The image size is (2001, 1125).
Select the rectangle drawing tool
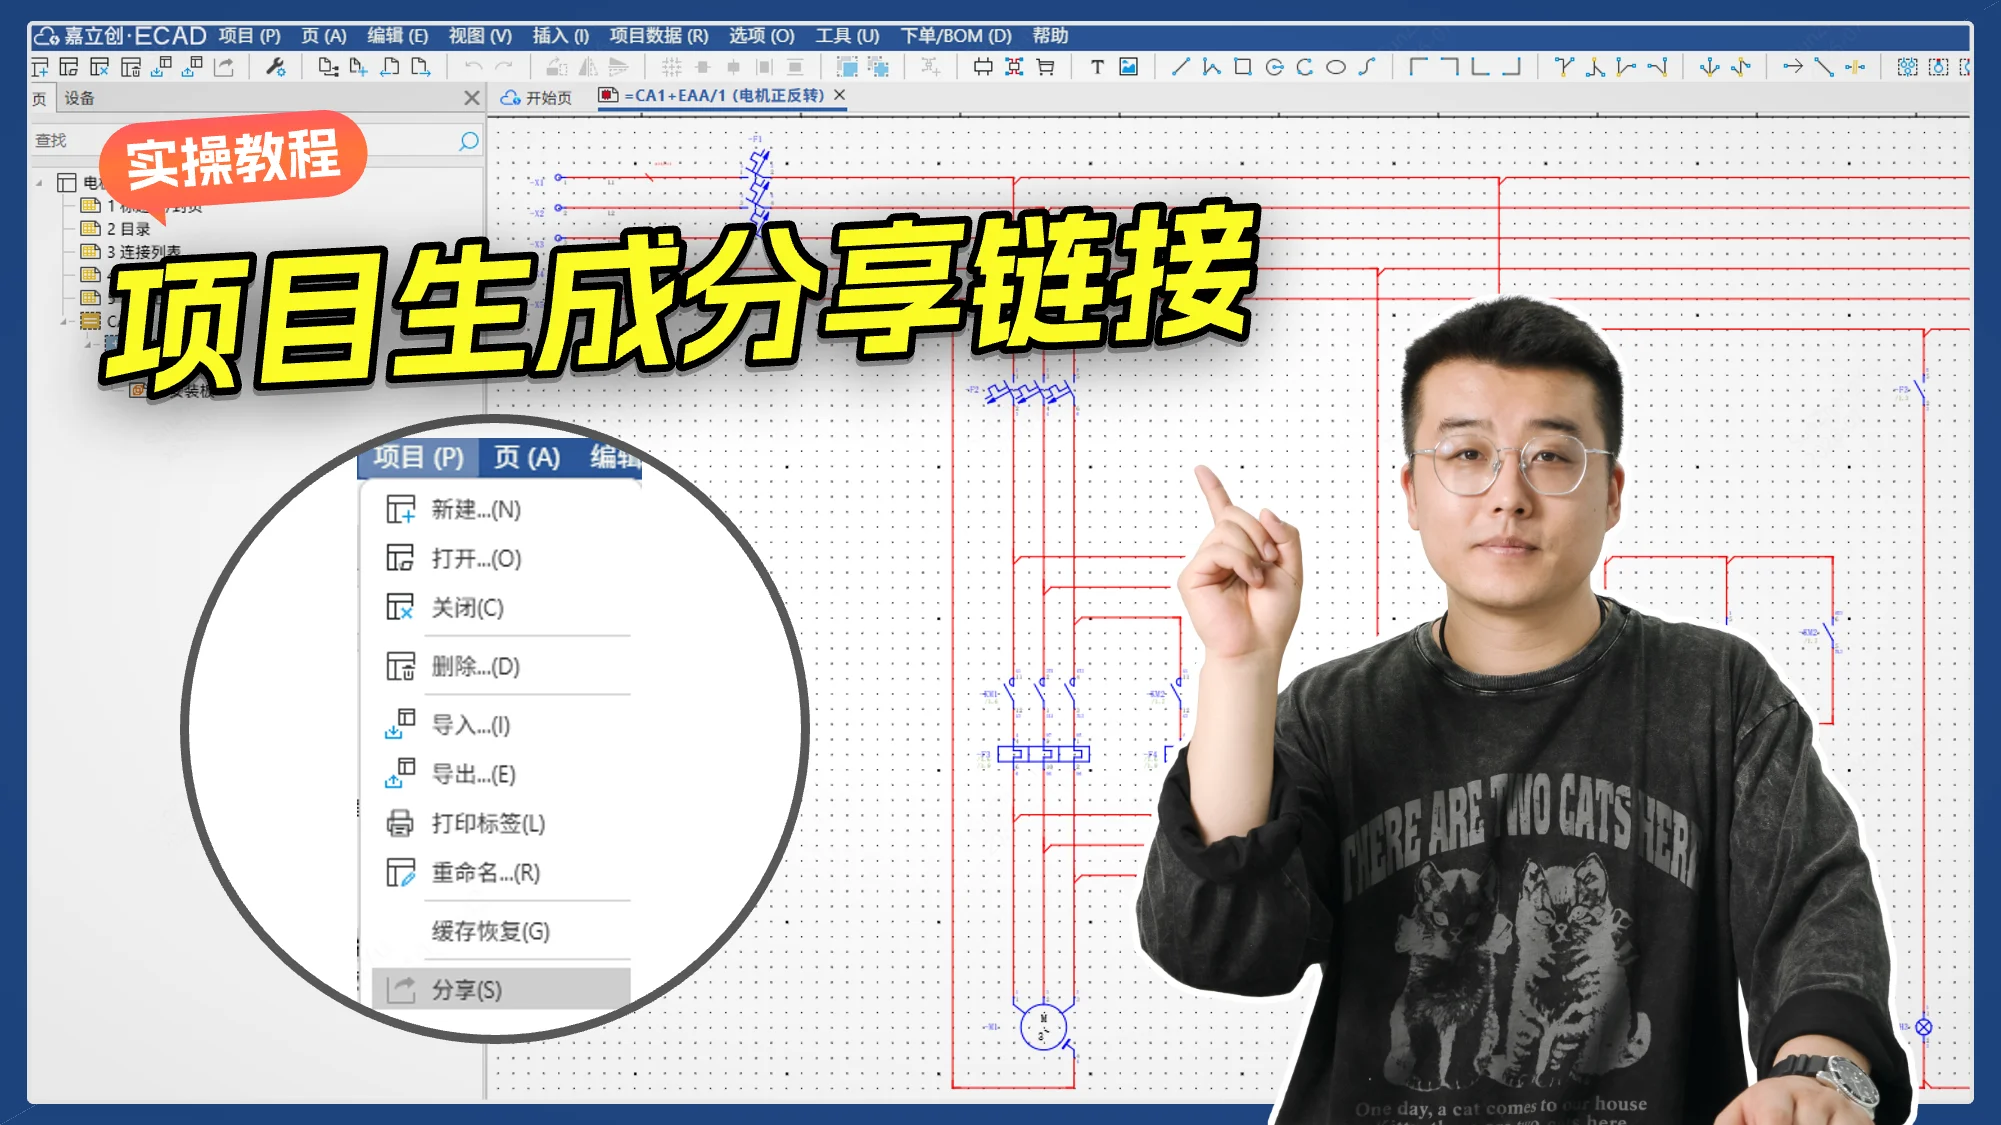(x=1243, y=67)
